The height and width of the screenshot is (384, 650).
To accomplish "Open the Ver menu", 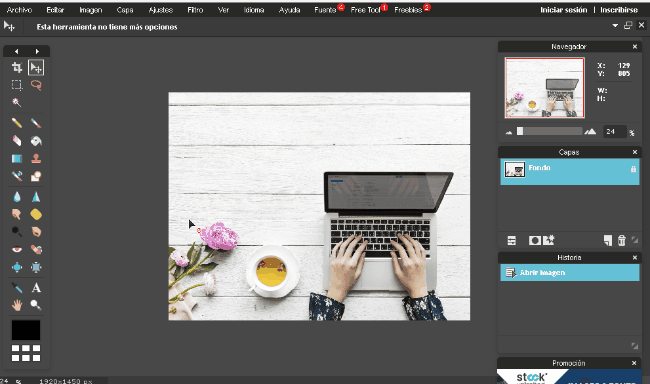I will pyautogui.click(x=223, y=10).
